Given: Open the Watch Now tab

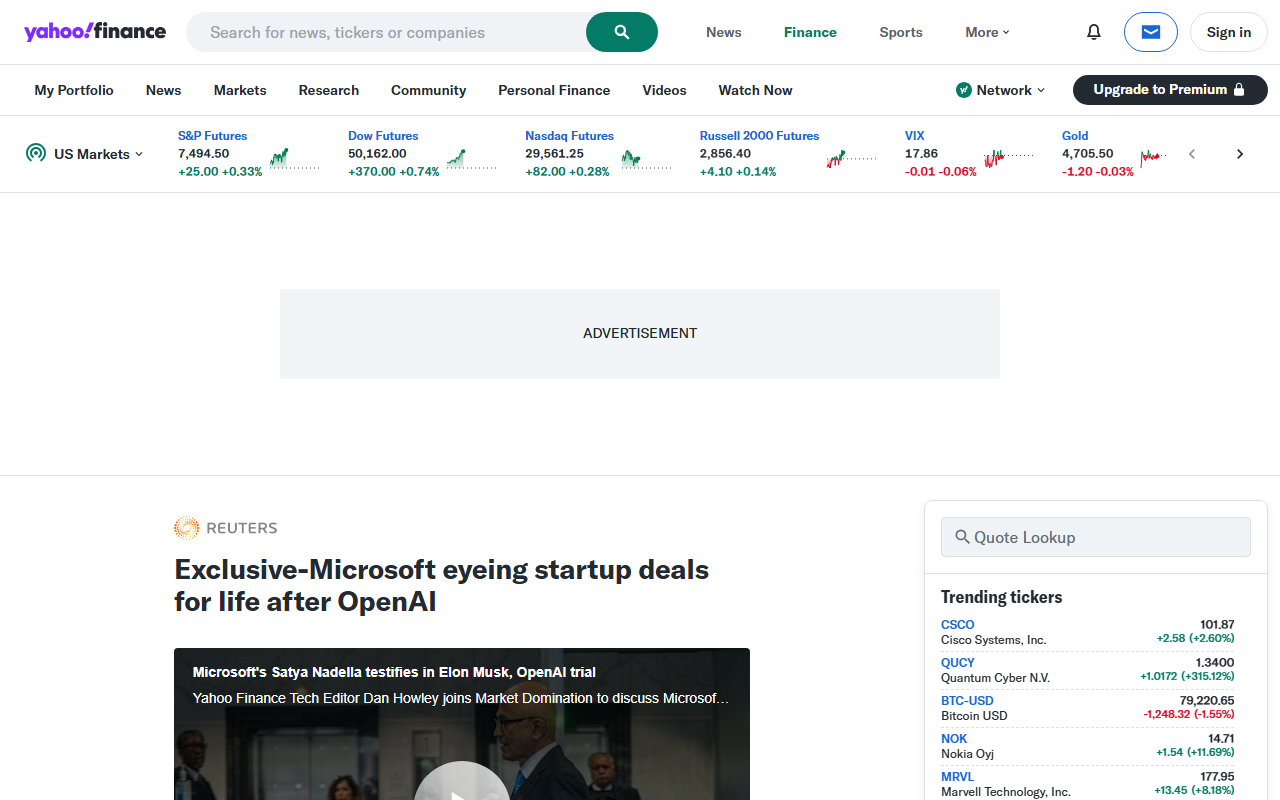Looking at the screenshot, I should (755, 90).
